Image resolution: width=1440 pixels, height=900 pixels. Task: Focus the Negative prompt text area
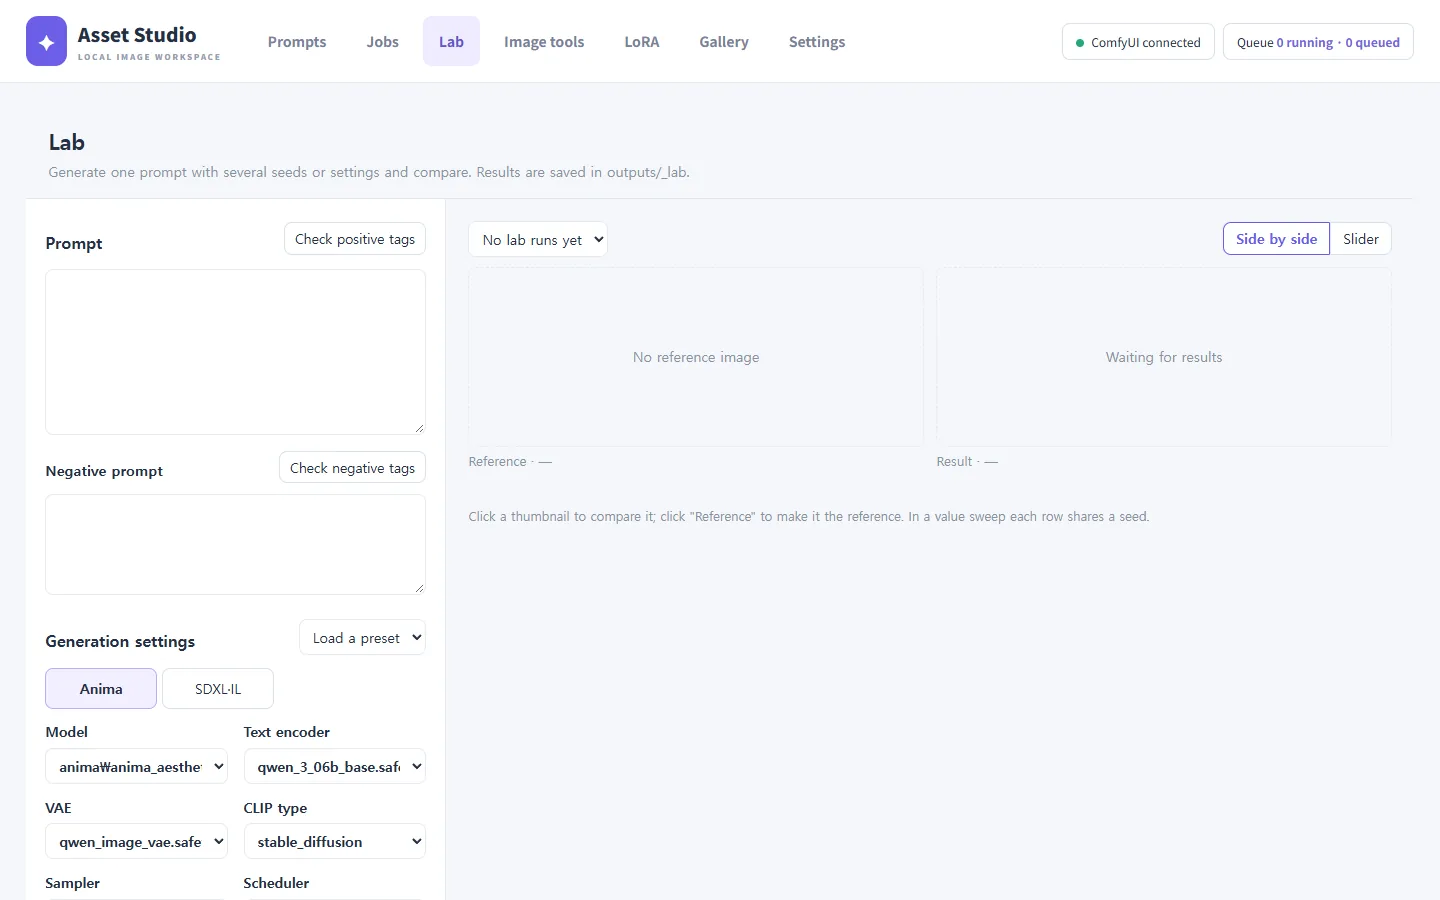236,545
